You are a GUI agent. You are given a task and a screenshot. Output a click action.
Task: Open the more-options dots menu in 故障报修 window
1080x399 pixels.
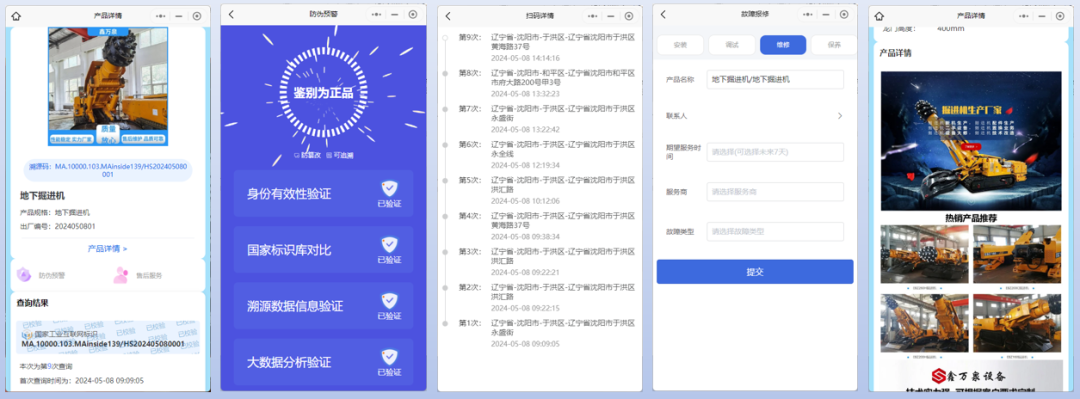[x=807, y=14]
